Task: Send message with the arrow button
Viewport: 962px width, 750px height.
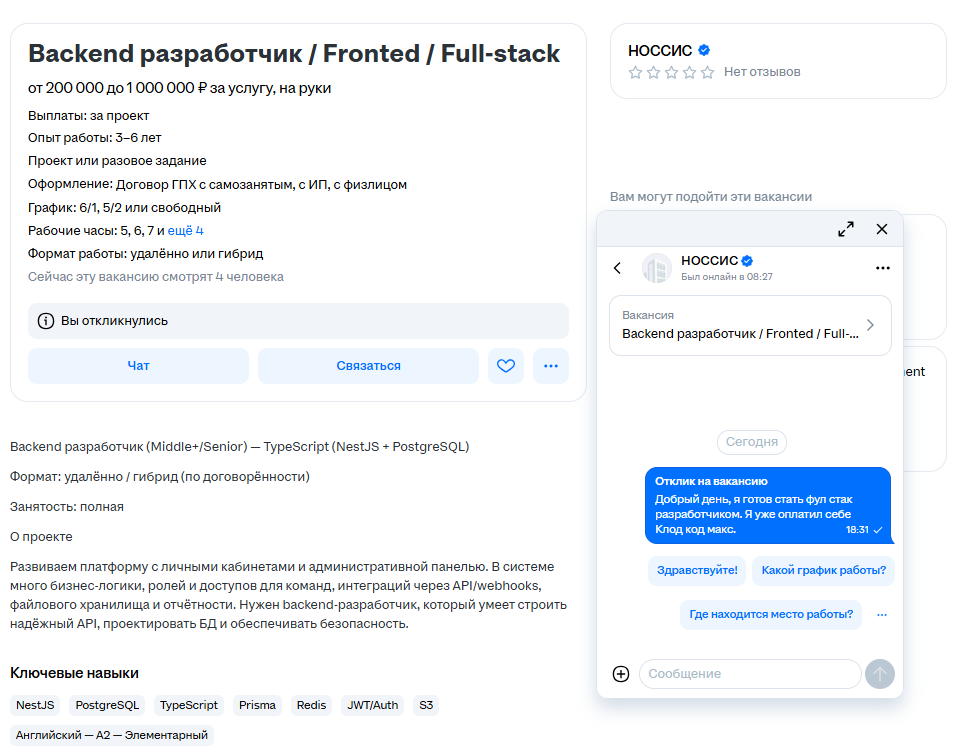Action: coord(880,674)
